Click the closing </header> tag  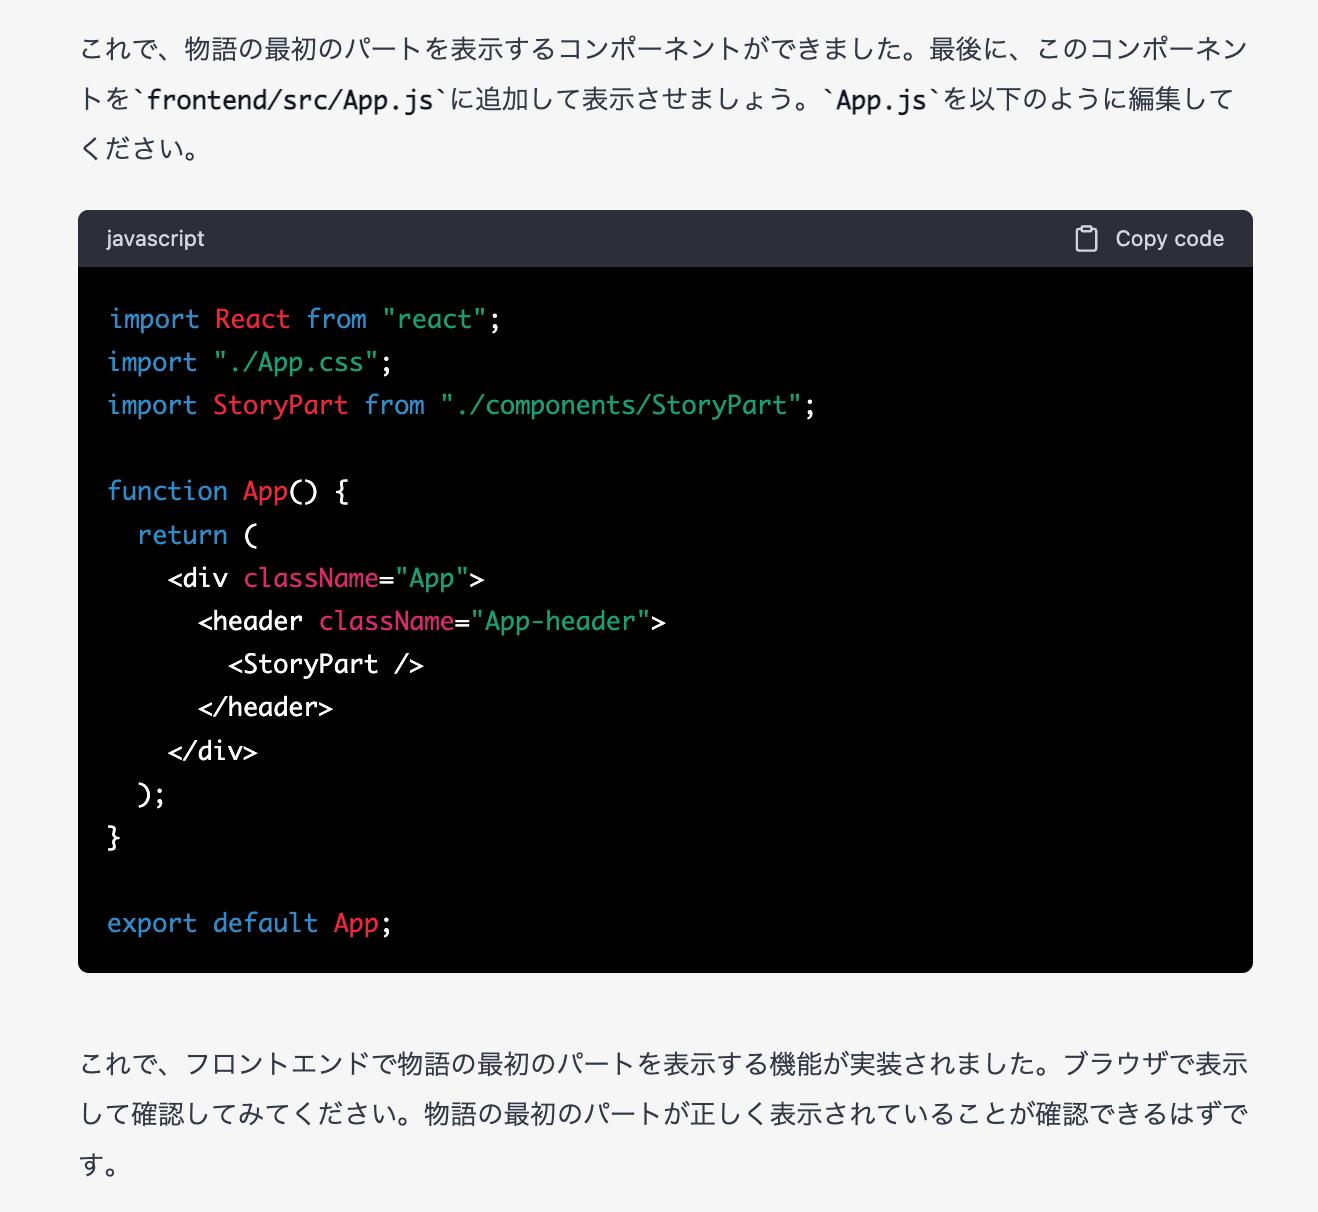(264, 707)
